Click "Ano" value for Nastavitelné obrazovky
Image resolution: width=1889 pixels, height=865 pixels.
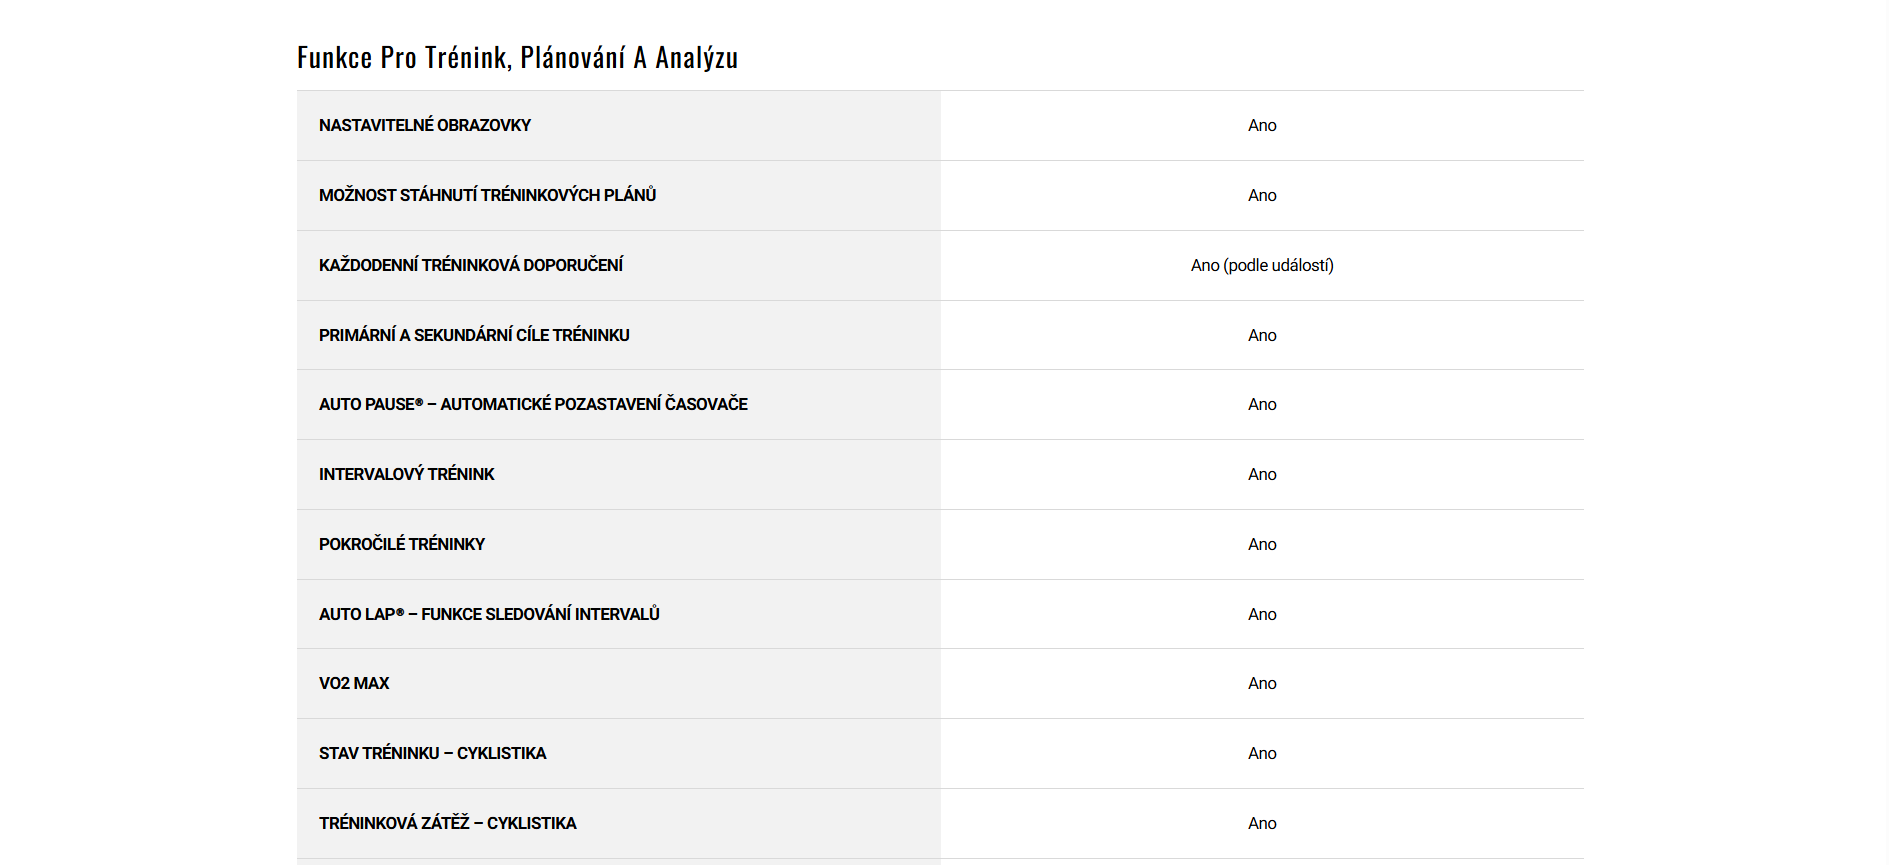pos(1262,126)
